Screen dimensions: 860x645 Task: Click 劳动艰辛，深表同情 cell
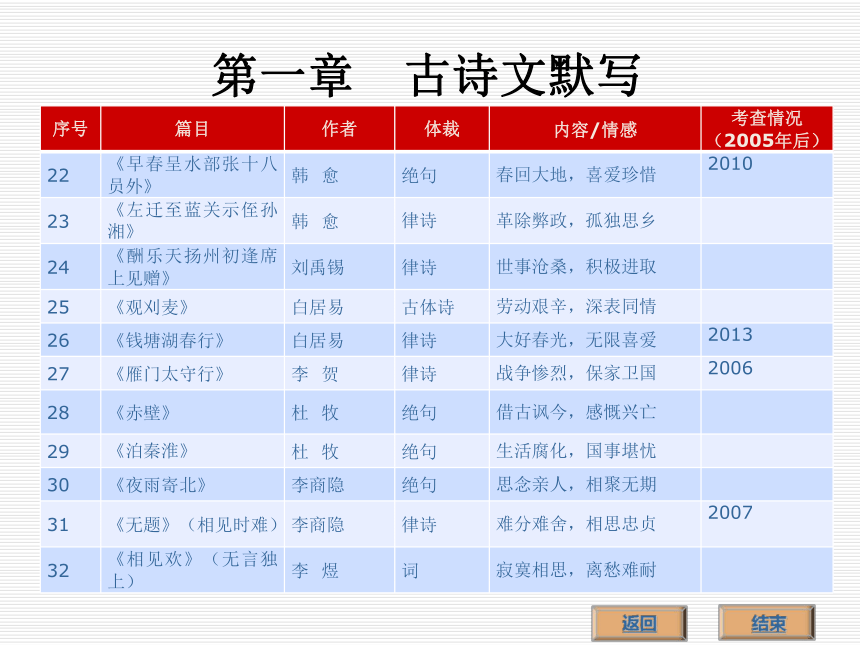click(595, 307)
